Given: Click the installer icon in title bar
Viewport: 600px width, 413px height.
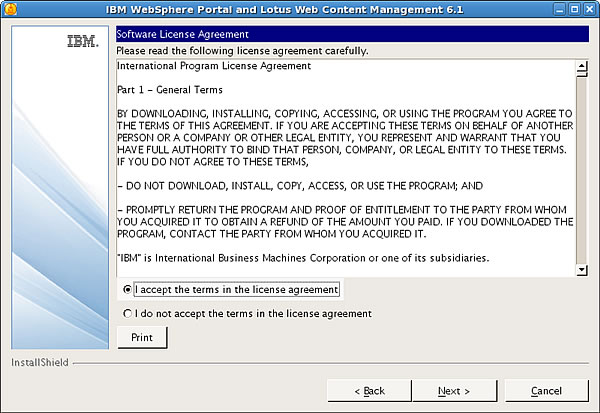Looking at the screenshot, I should point(10,9).
